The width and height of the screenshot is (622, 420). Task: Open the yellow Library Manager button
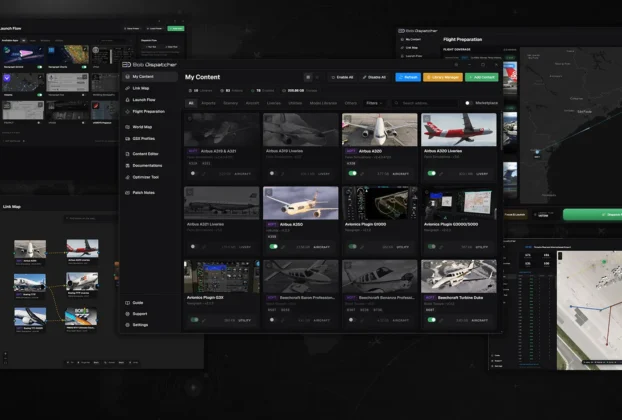[x=443, y=77]
